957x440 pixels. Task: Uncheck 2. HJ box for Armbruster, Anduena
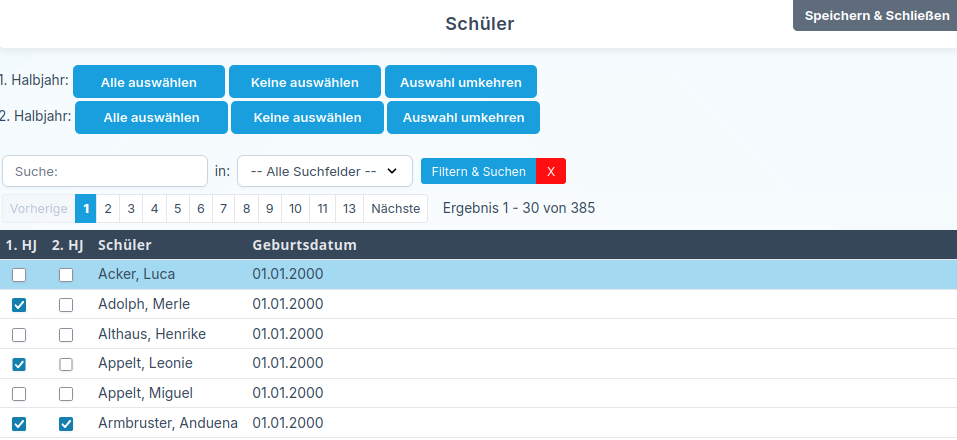point(66,424)
